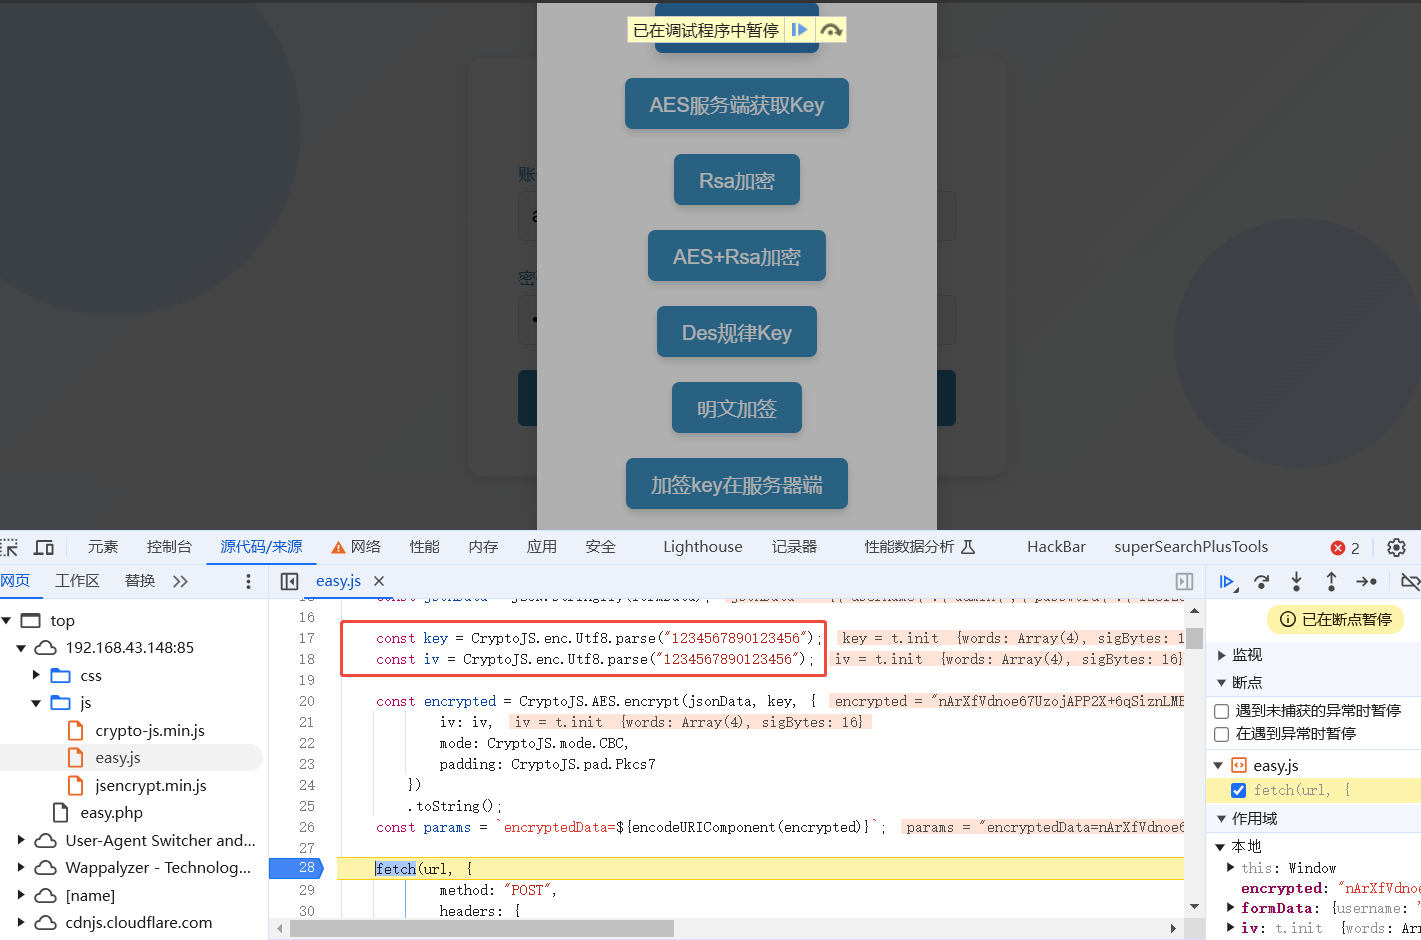Expand cdnjs.cloudflare.com origin
1421x940 pixels.
[21, 923]
